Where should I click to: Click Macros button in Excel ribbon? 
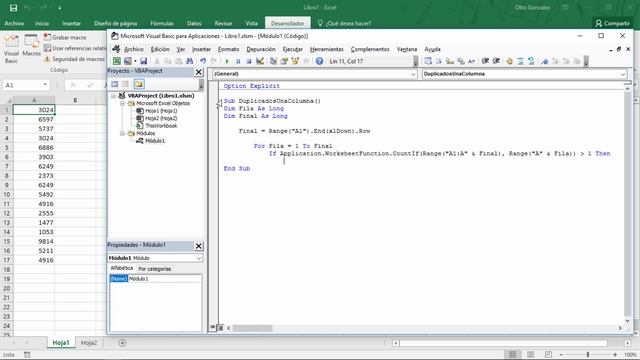coord(31,45)
